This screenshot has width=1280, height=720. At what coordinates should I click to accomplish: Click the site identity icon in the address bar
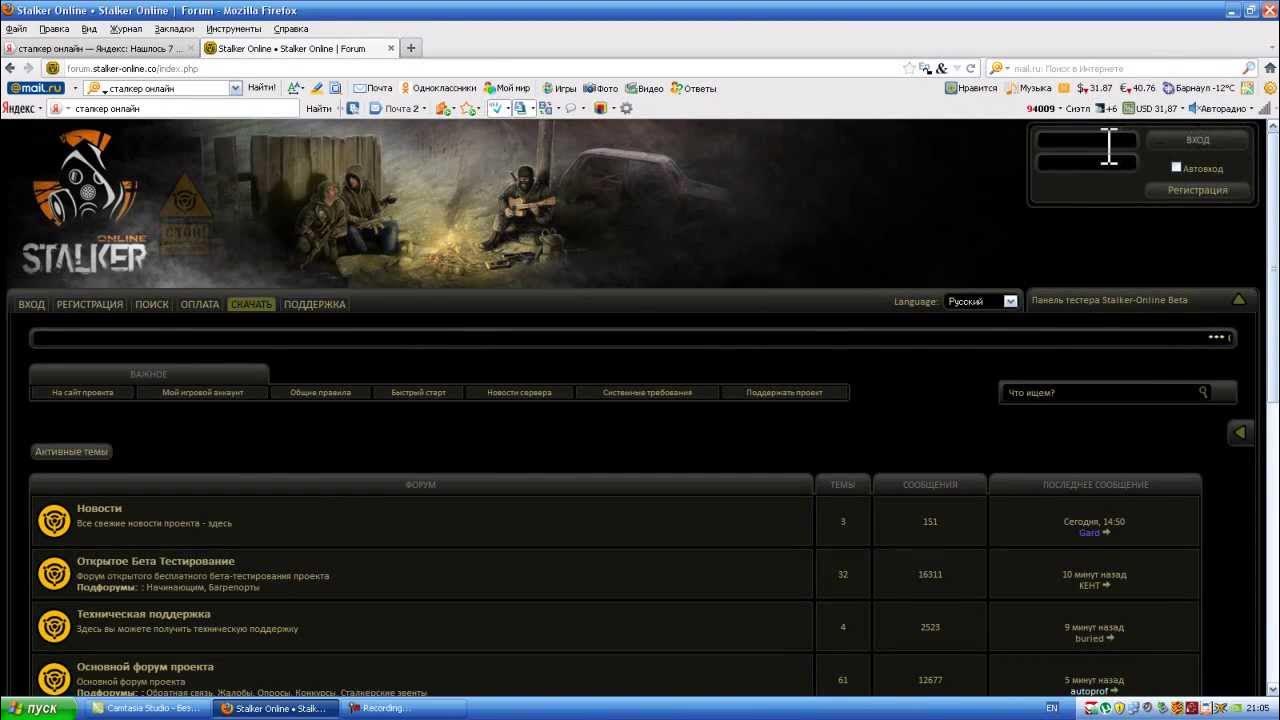point(53,68)
